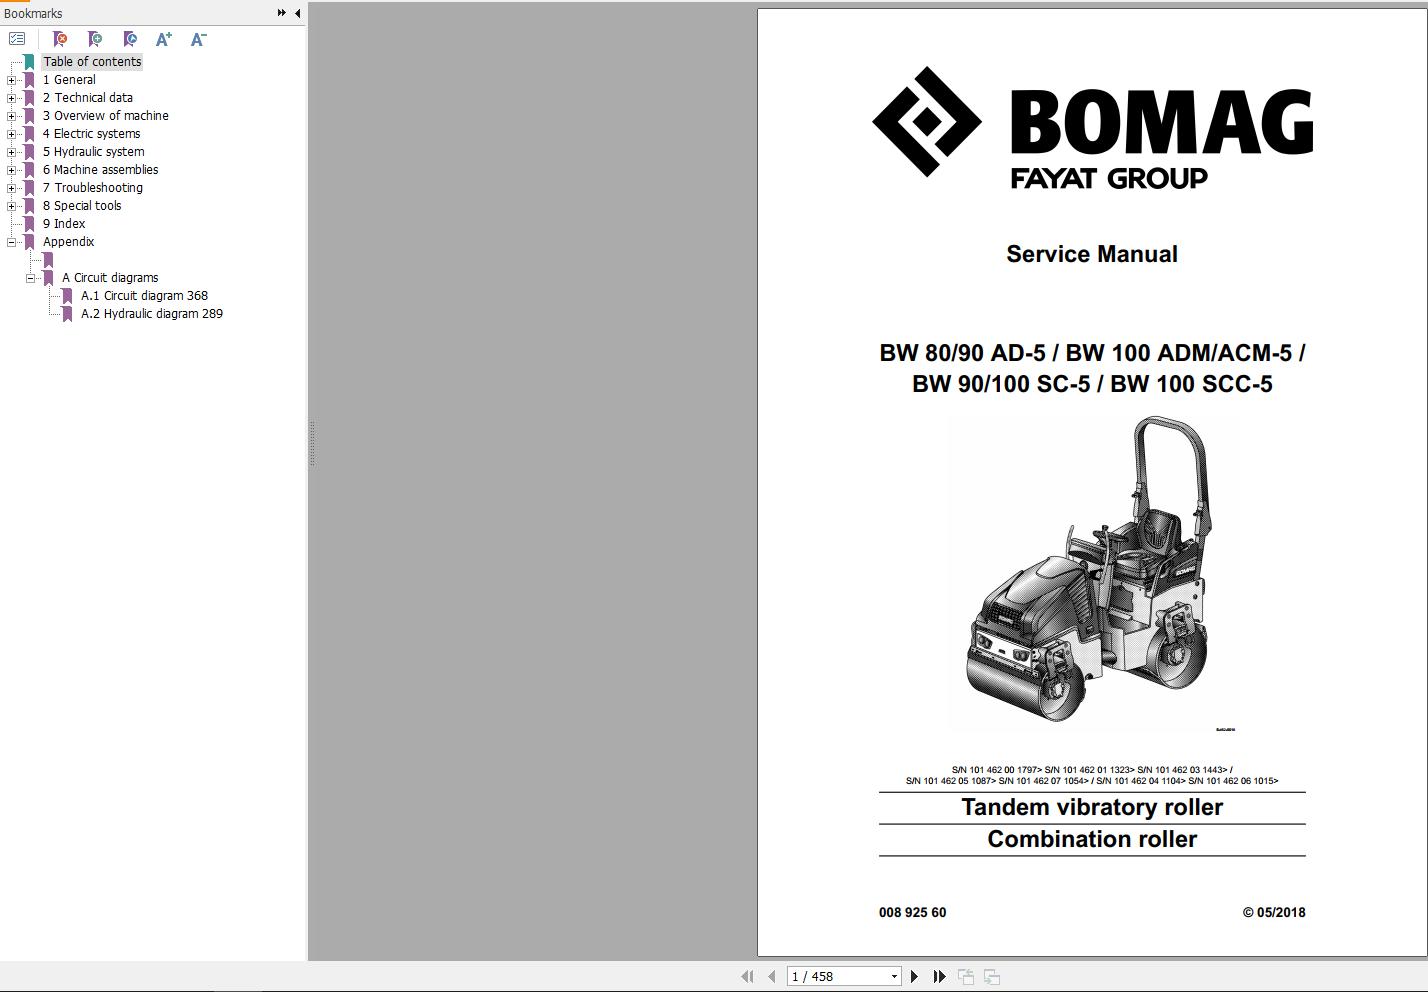Click the document number 008 925 60

tap(912, 912)
